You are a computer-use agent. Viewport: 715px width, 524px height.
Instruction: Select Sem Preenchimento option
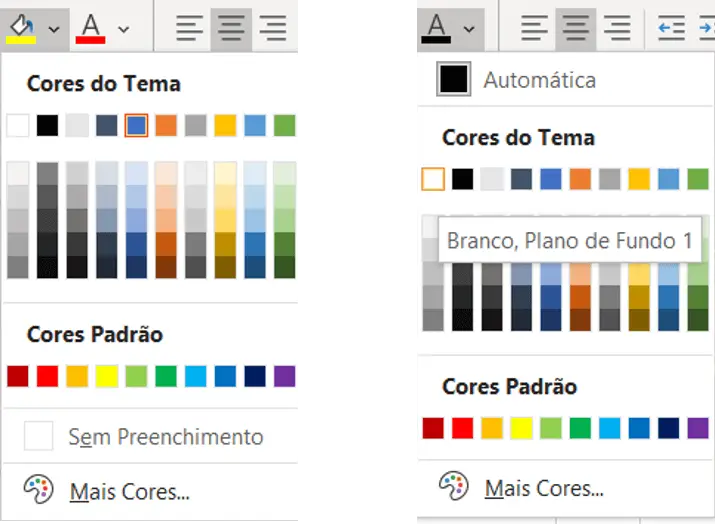tap(150, 436)
